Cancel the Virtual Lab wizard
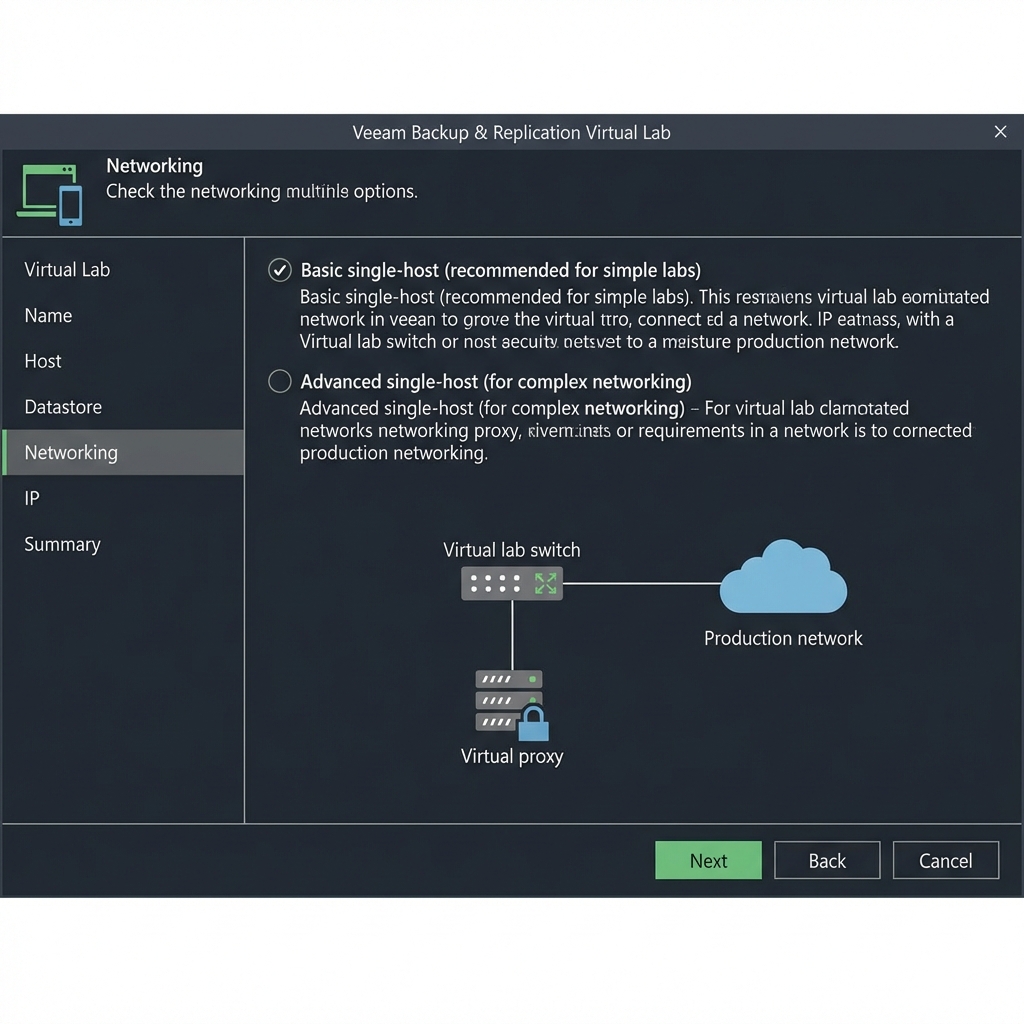The height and width of the screenshot is (1024, 1024). (x=945, y=860)
